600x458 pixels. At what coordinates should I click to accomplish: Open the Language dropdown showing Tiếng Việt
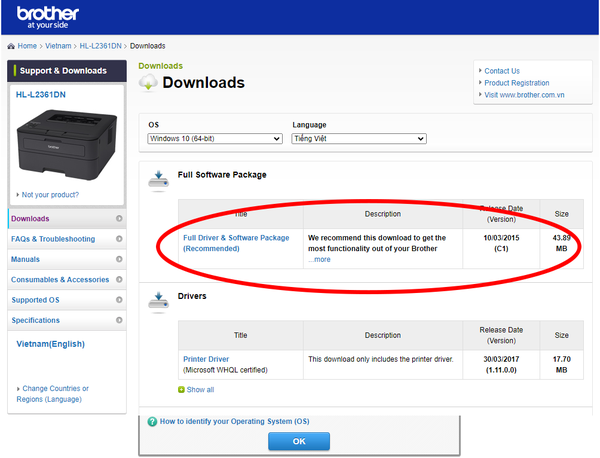click(x=359, y=139)
